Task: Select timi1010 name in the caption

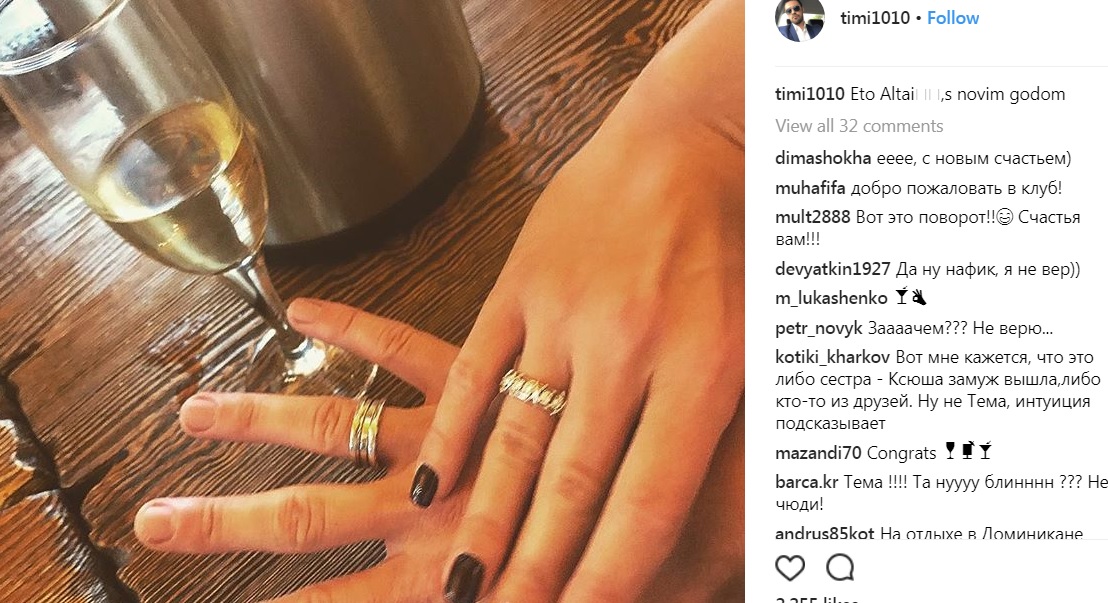Action: pos(810,94)
